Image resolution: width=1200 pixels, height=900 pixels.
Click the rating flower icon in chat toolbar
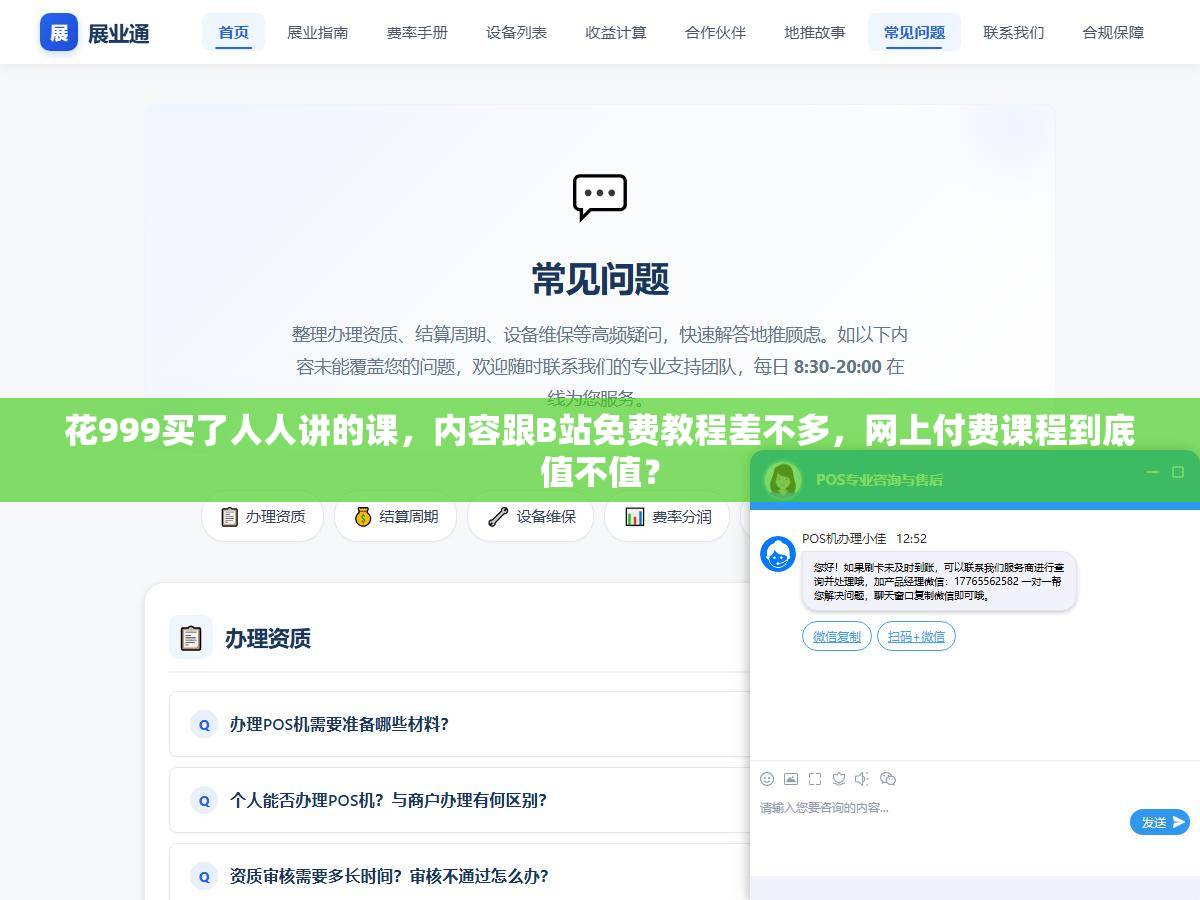click(839, 779)
